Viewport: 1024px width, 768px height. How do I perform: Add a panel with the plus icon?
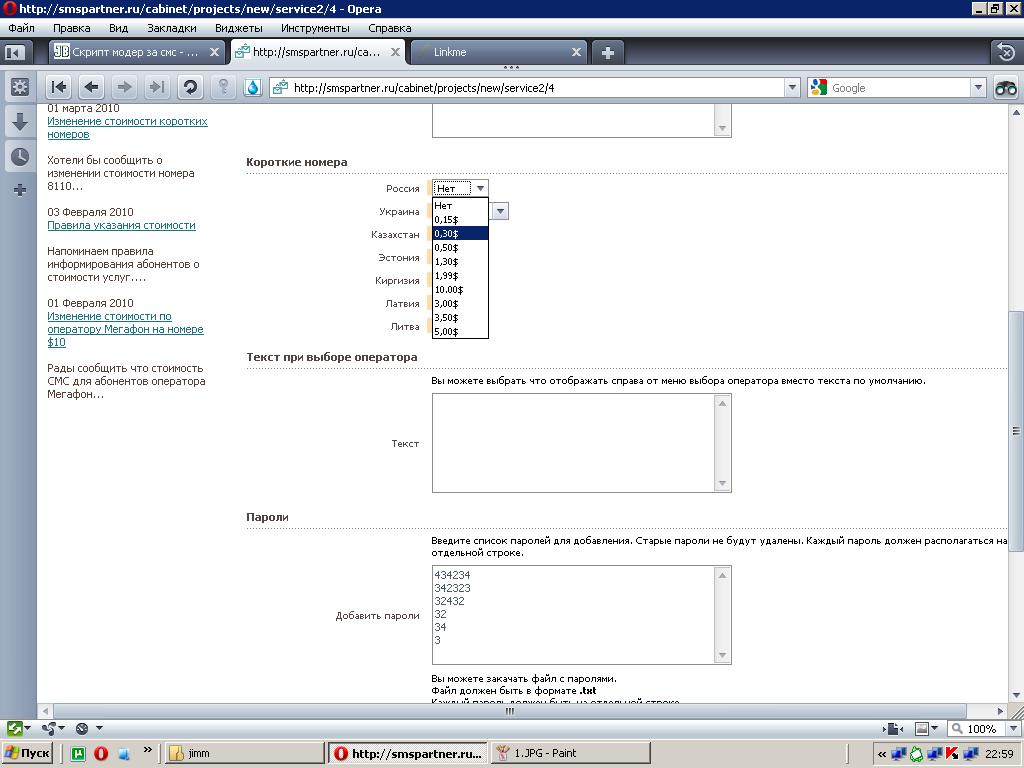pos(20,191)
